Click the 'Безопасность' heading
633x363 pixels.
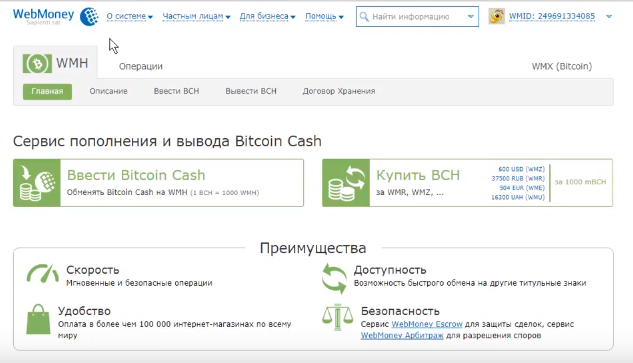click(400, 311)
